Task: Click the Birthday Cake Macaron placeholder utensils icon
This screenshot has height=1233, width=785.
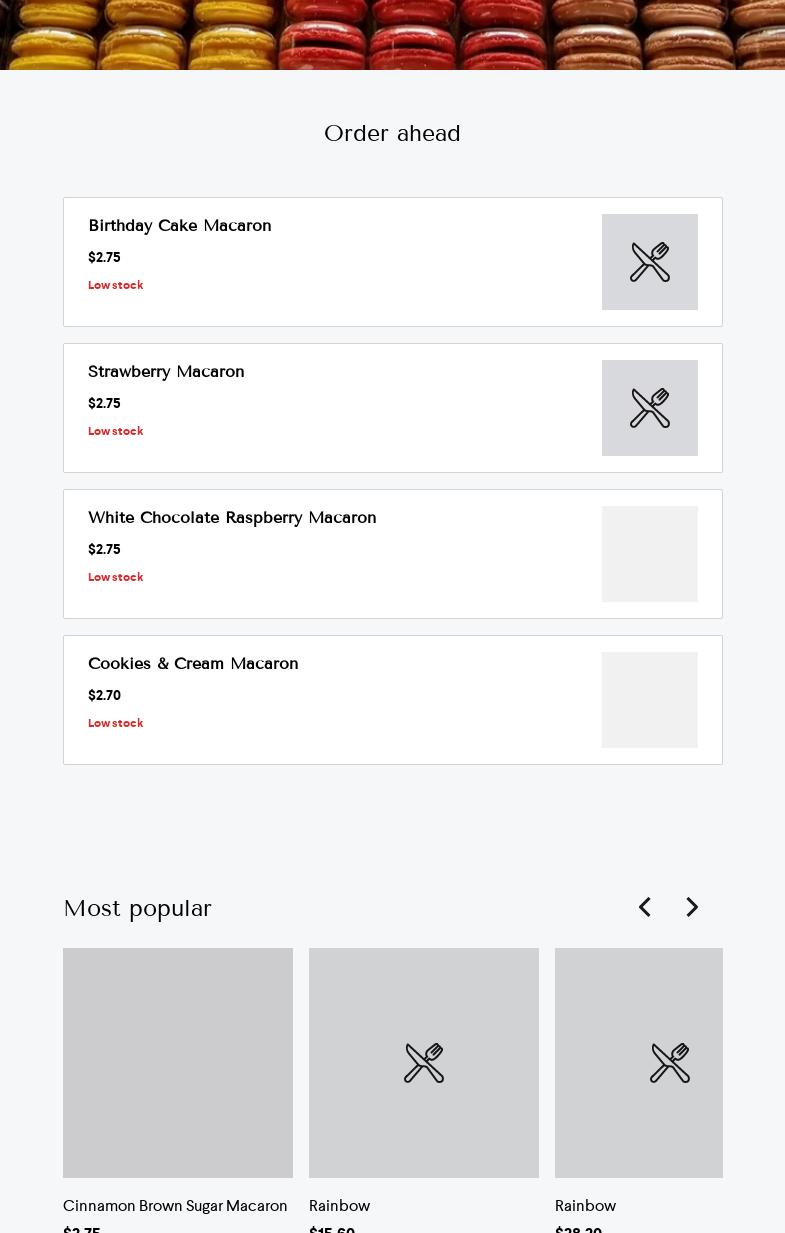Action: click(650, 262)
